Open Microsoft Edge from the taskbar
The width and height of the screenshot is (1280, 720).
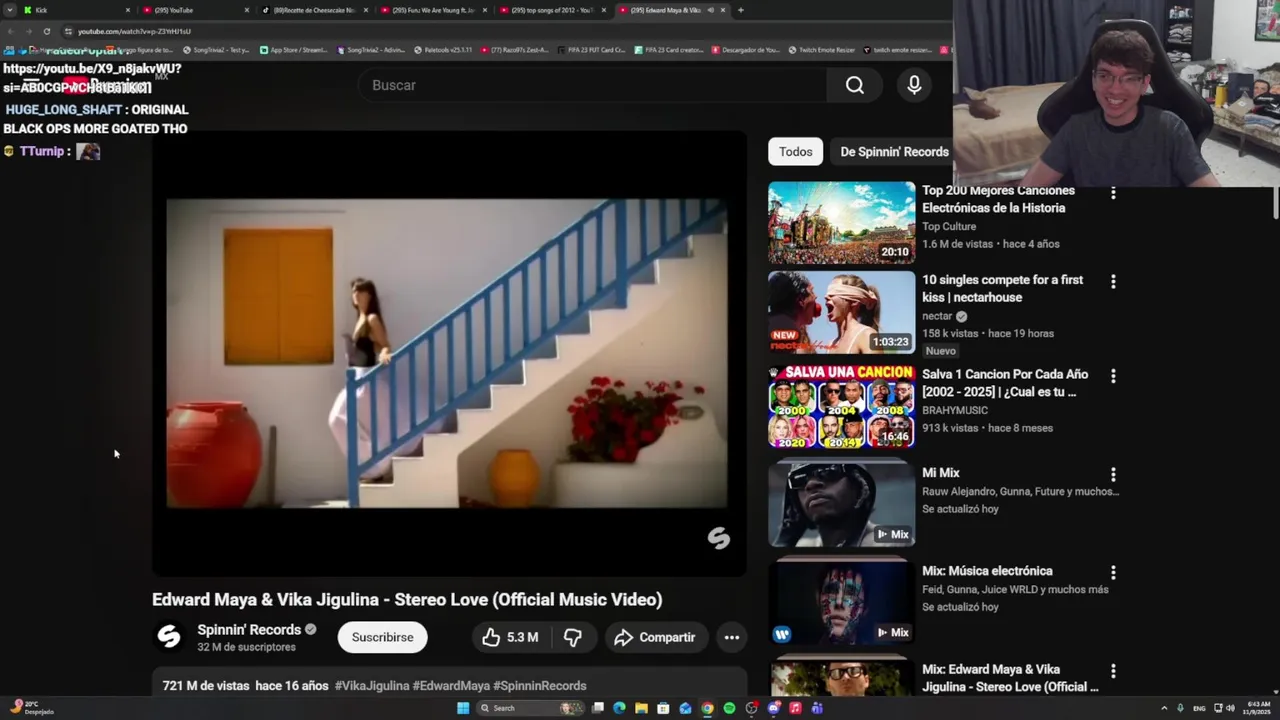[x=619, y=708]
